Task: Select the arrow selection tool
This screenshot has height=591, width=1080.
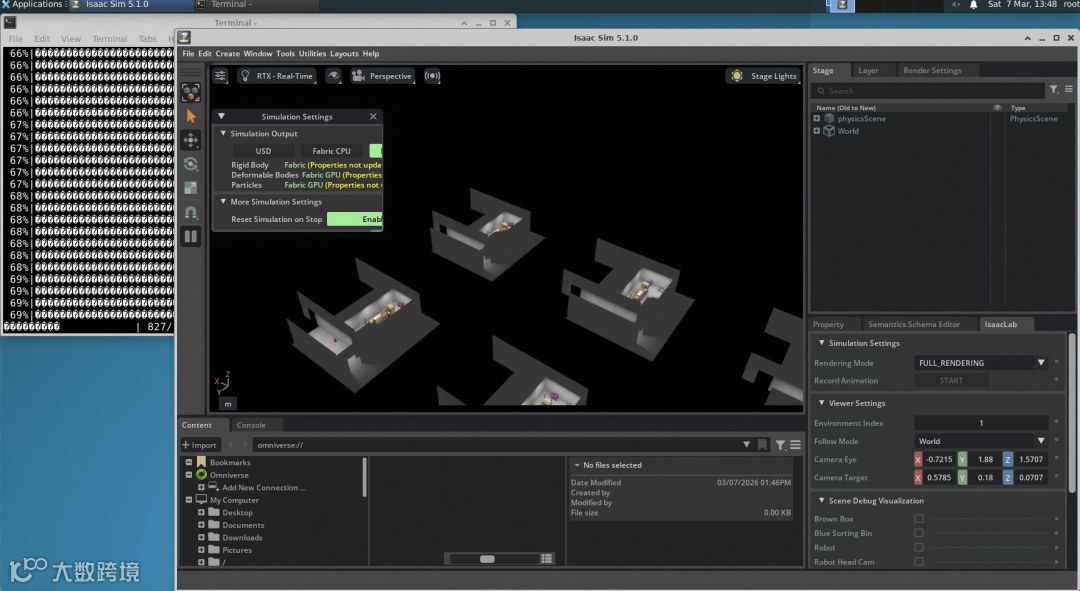Action: coord(191,116)
